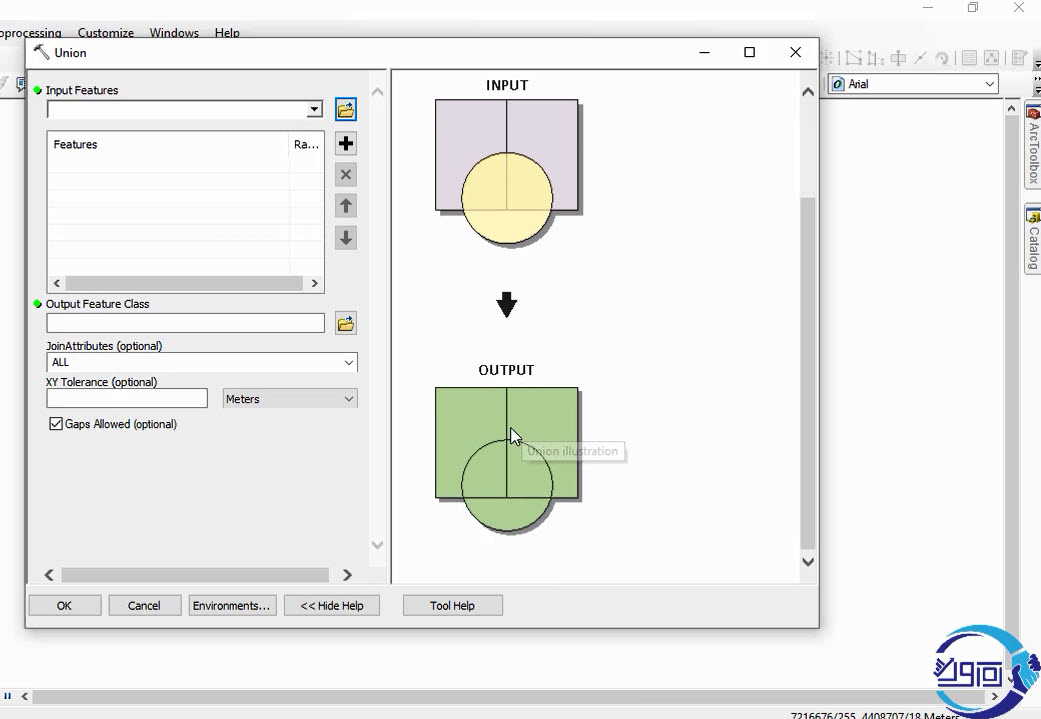The height and width of the screenshot is (719, 1041).
Task: Click inside the XY Tolerance input field
Action: pos(127,399)
